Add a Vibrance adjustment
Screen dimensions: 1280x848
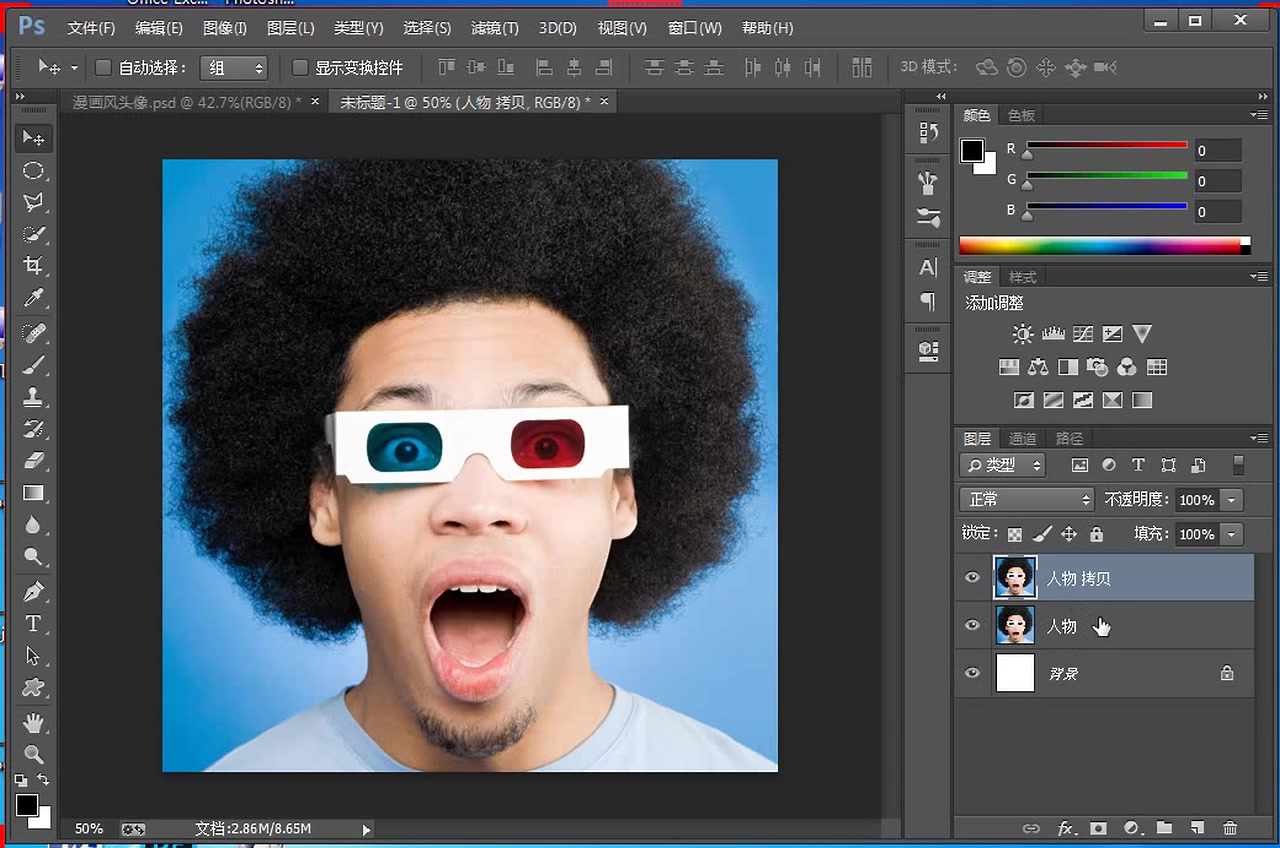point(1142,334)
